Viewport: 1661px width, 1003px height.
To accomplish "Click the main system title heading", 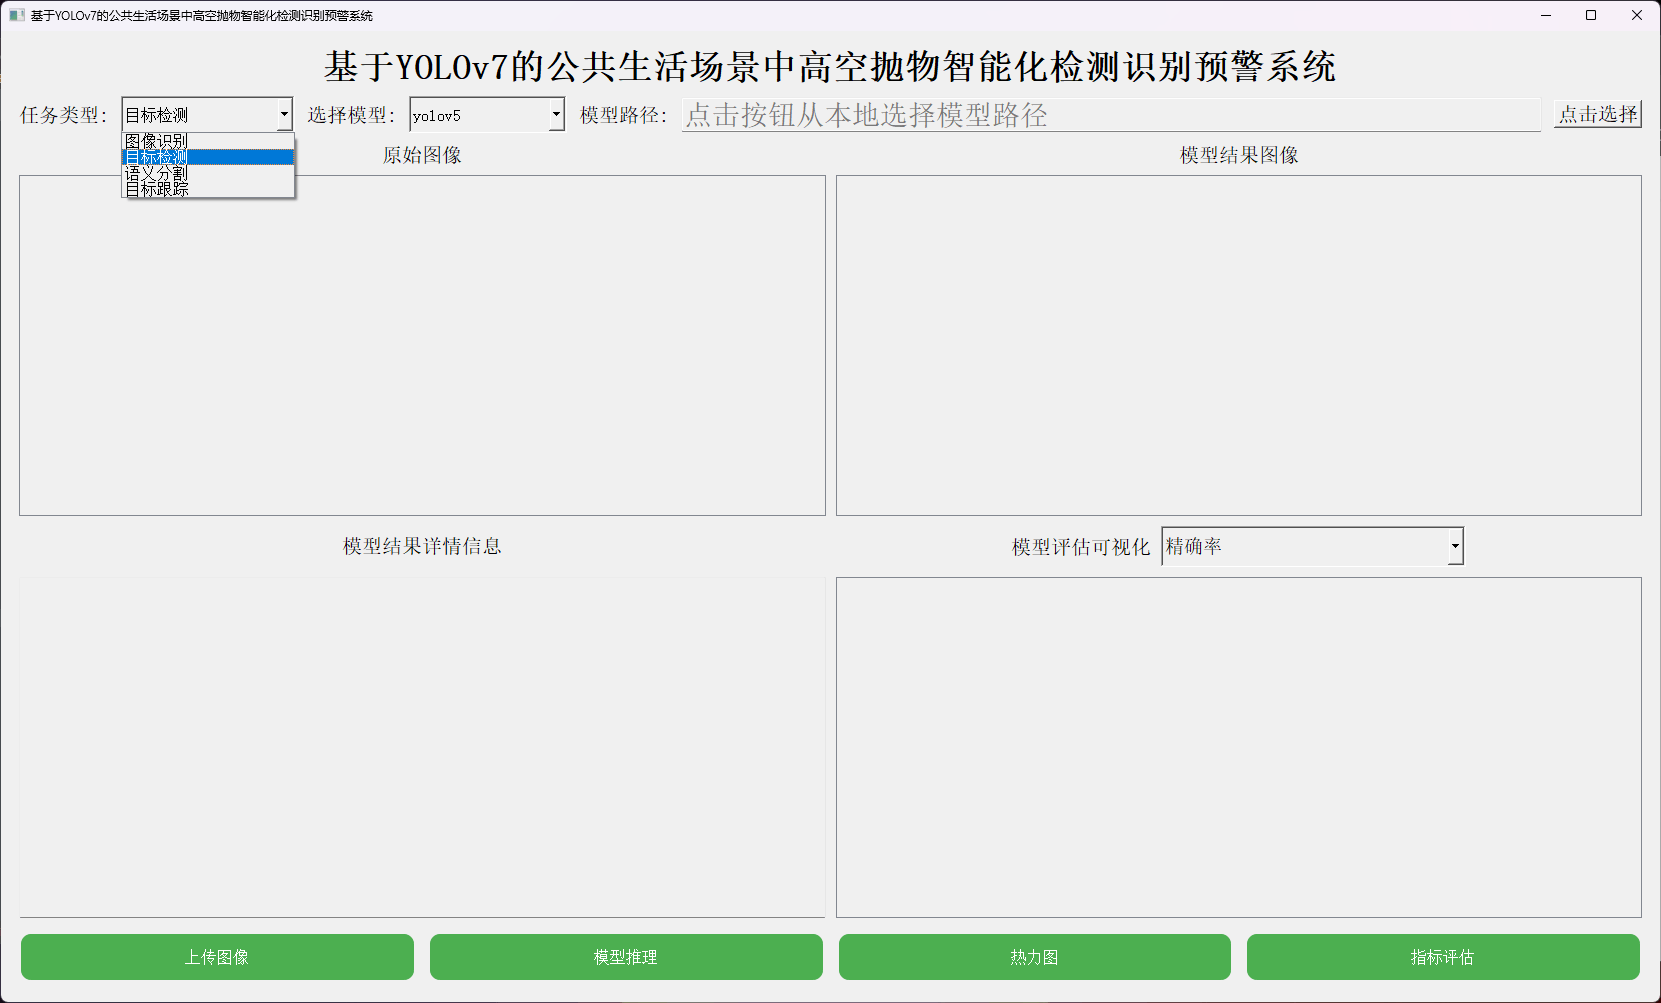I will [830, 67].
